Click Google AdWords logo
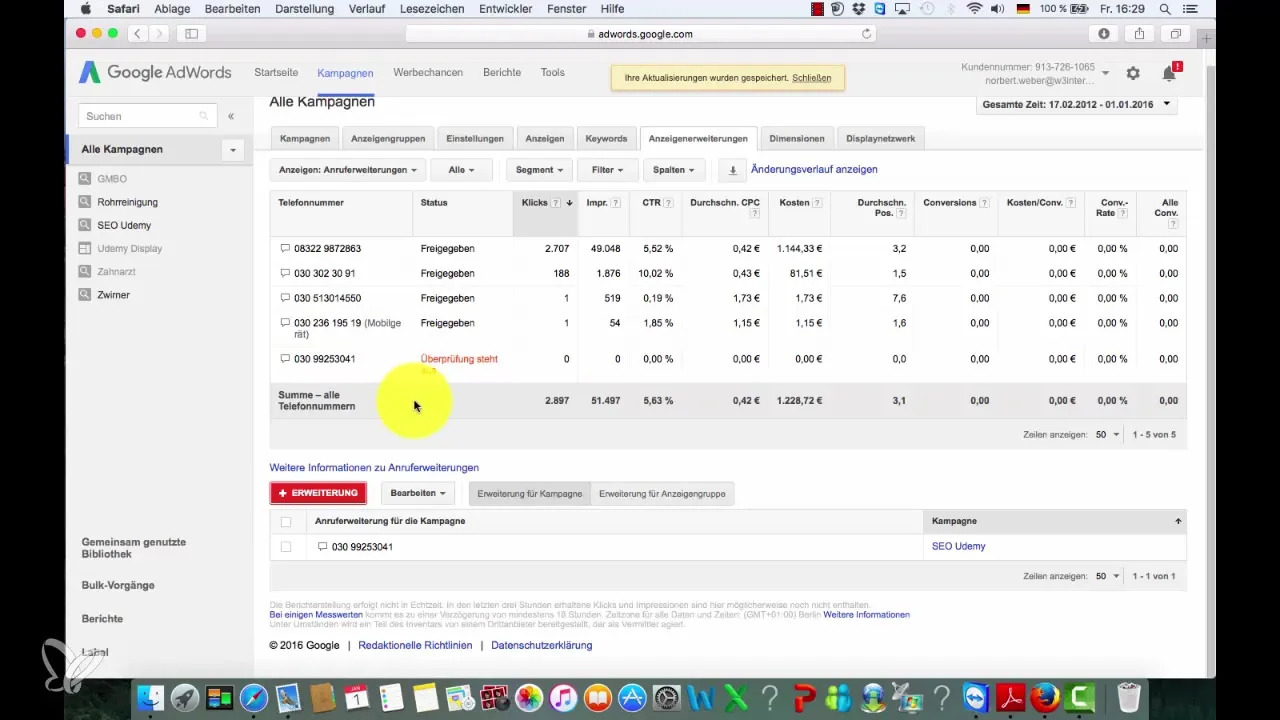Screen dimensions: 1280x720 [x=155, y=72]
